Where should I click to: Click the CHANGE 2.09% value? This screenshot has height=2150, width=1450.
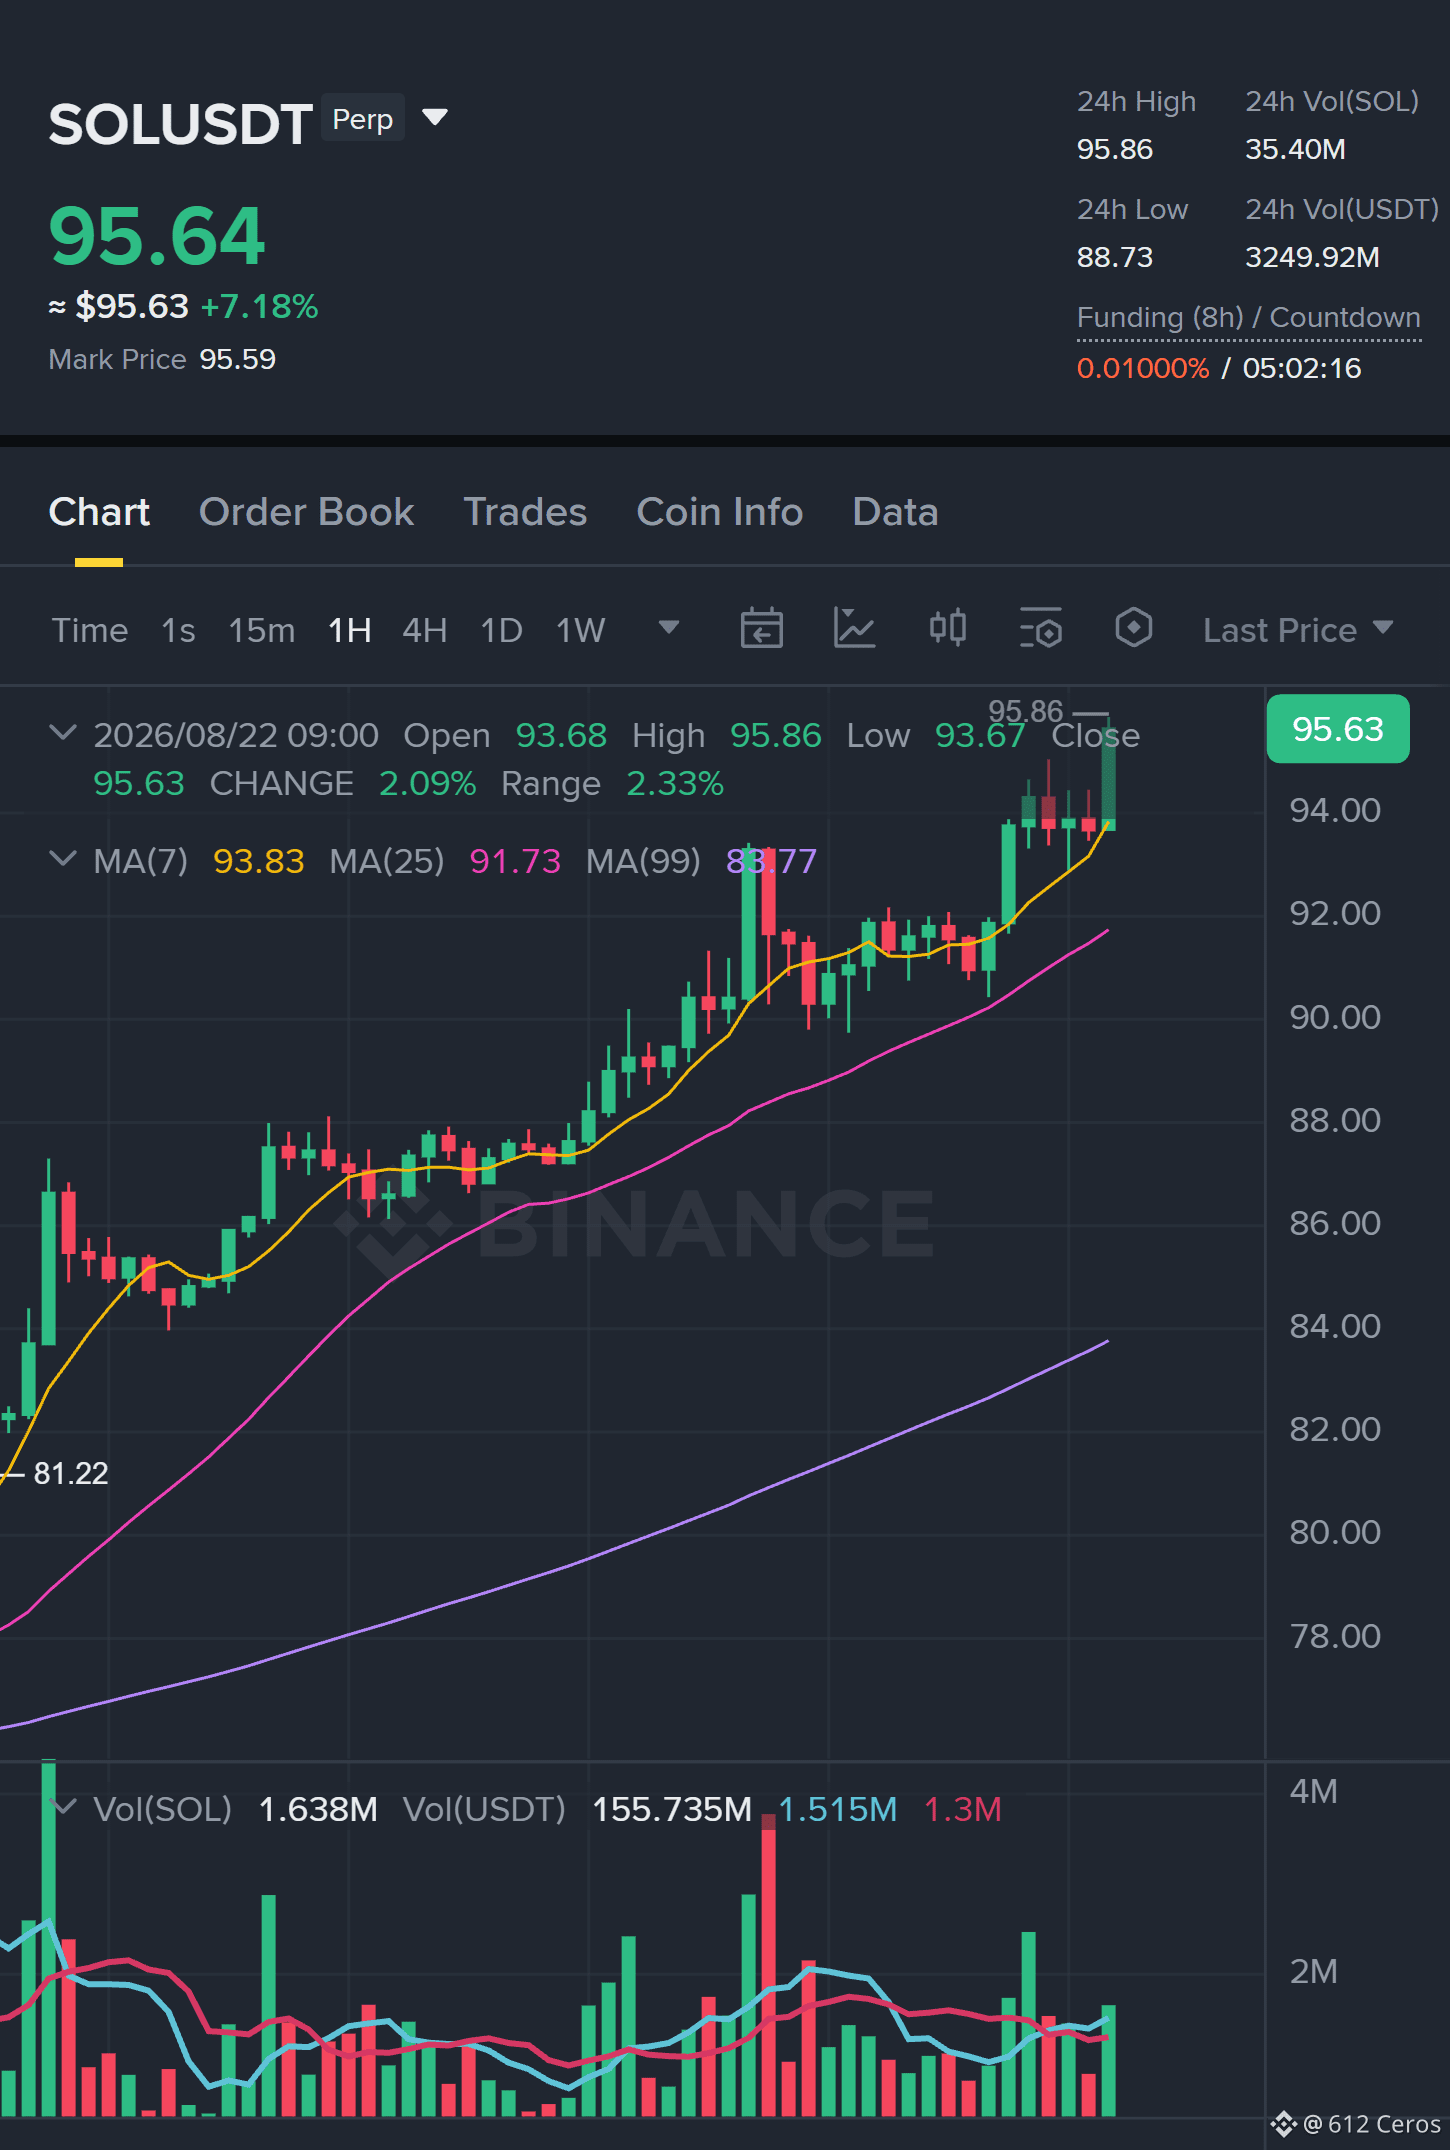[x=427, y=783]
